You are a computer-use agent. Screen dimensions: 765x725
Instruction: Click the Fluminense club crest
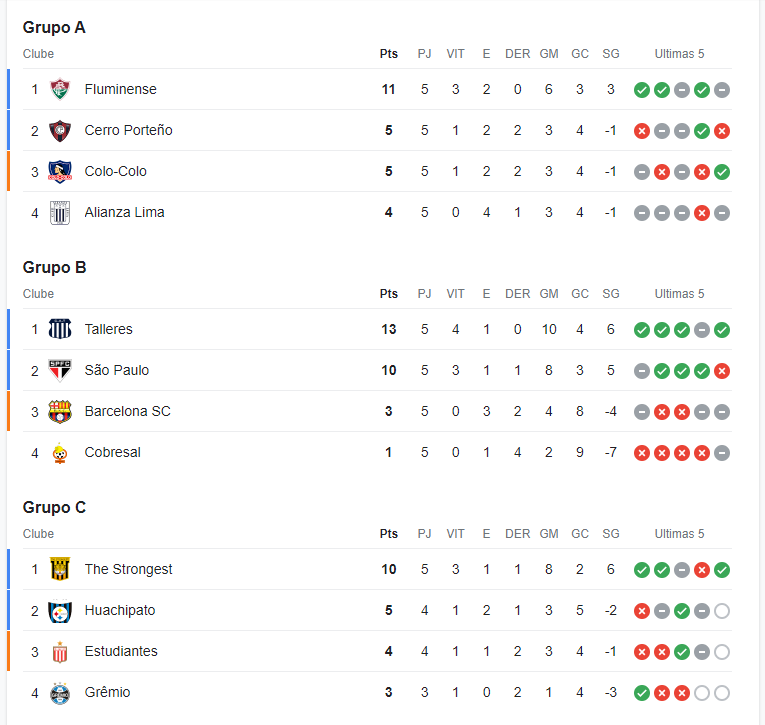click(60, 89)
